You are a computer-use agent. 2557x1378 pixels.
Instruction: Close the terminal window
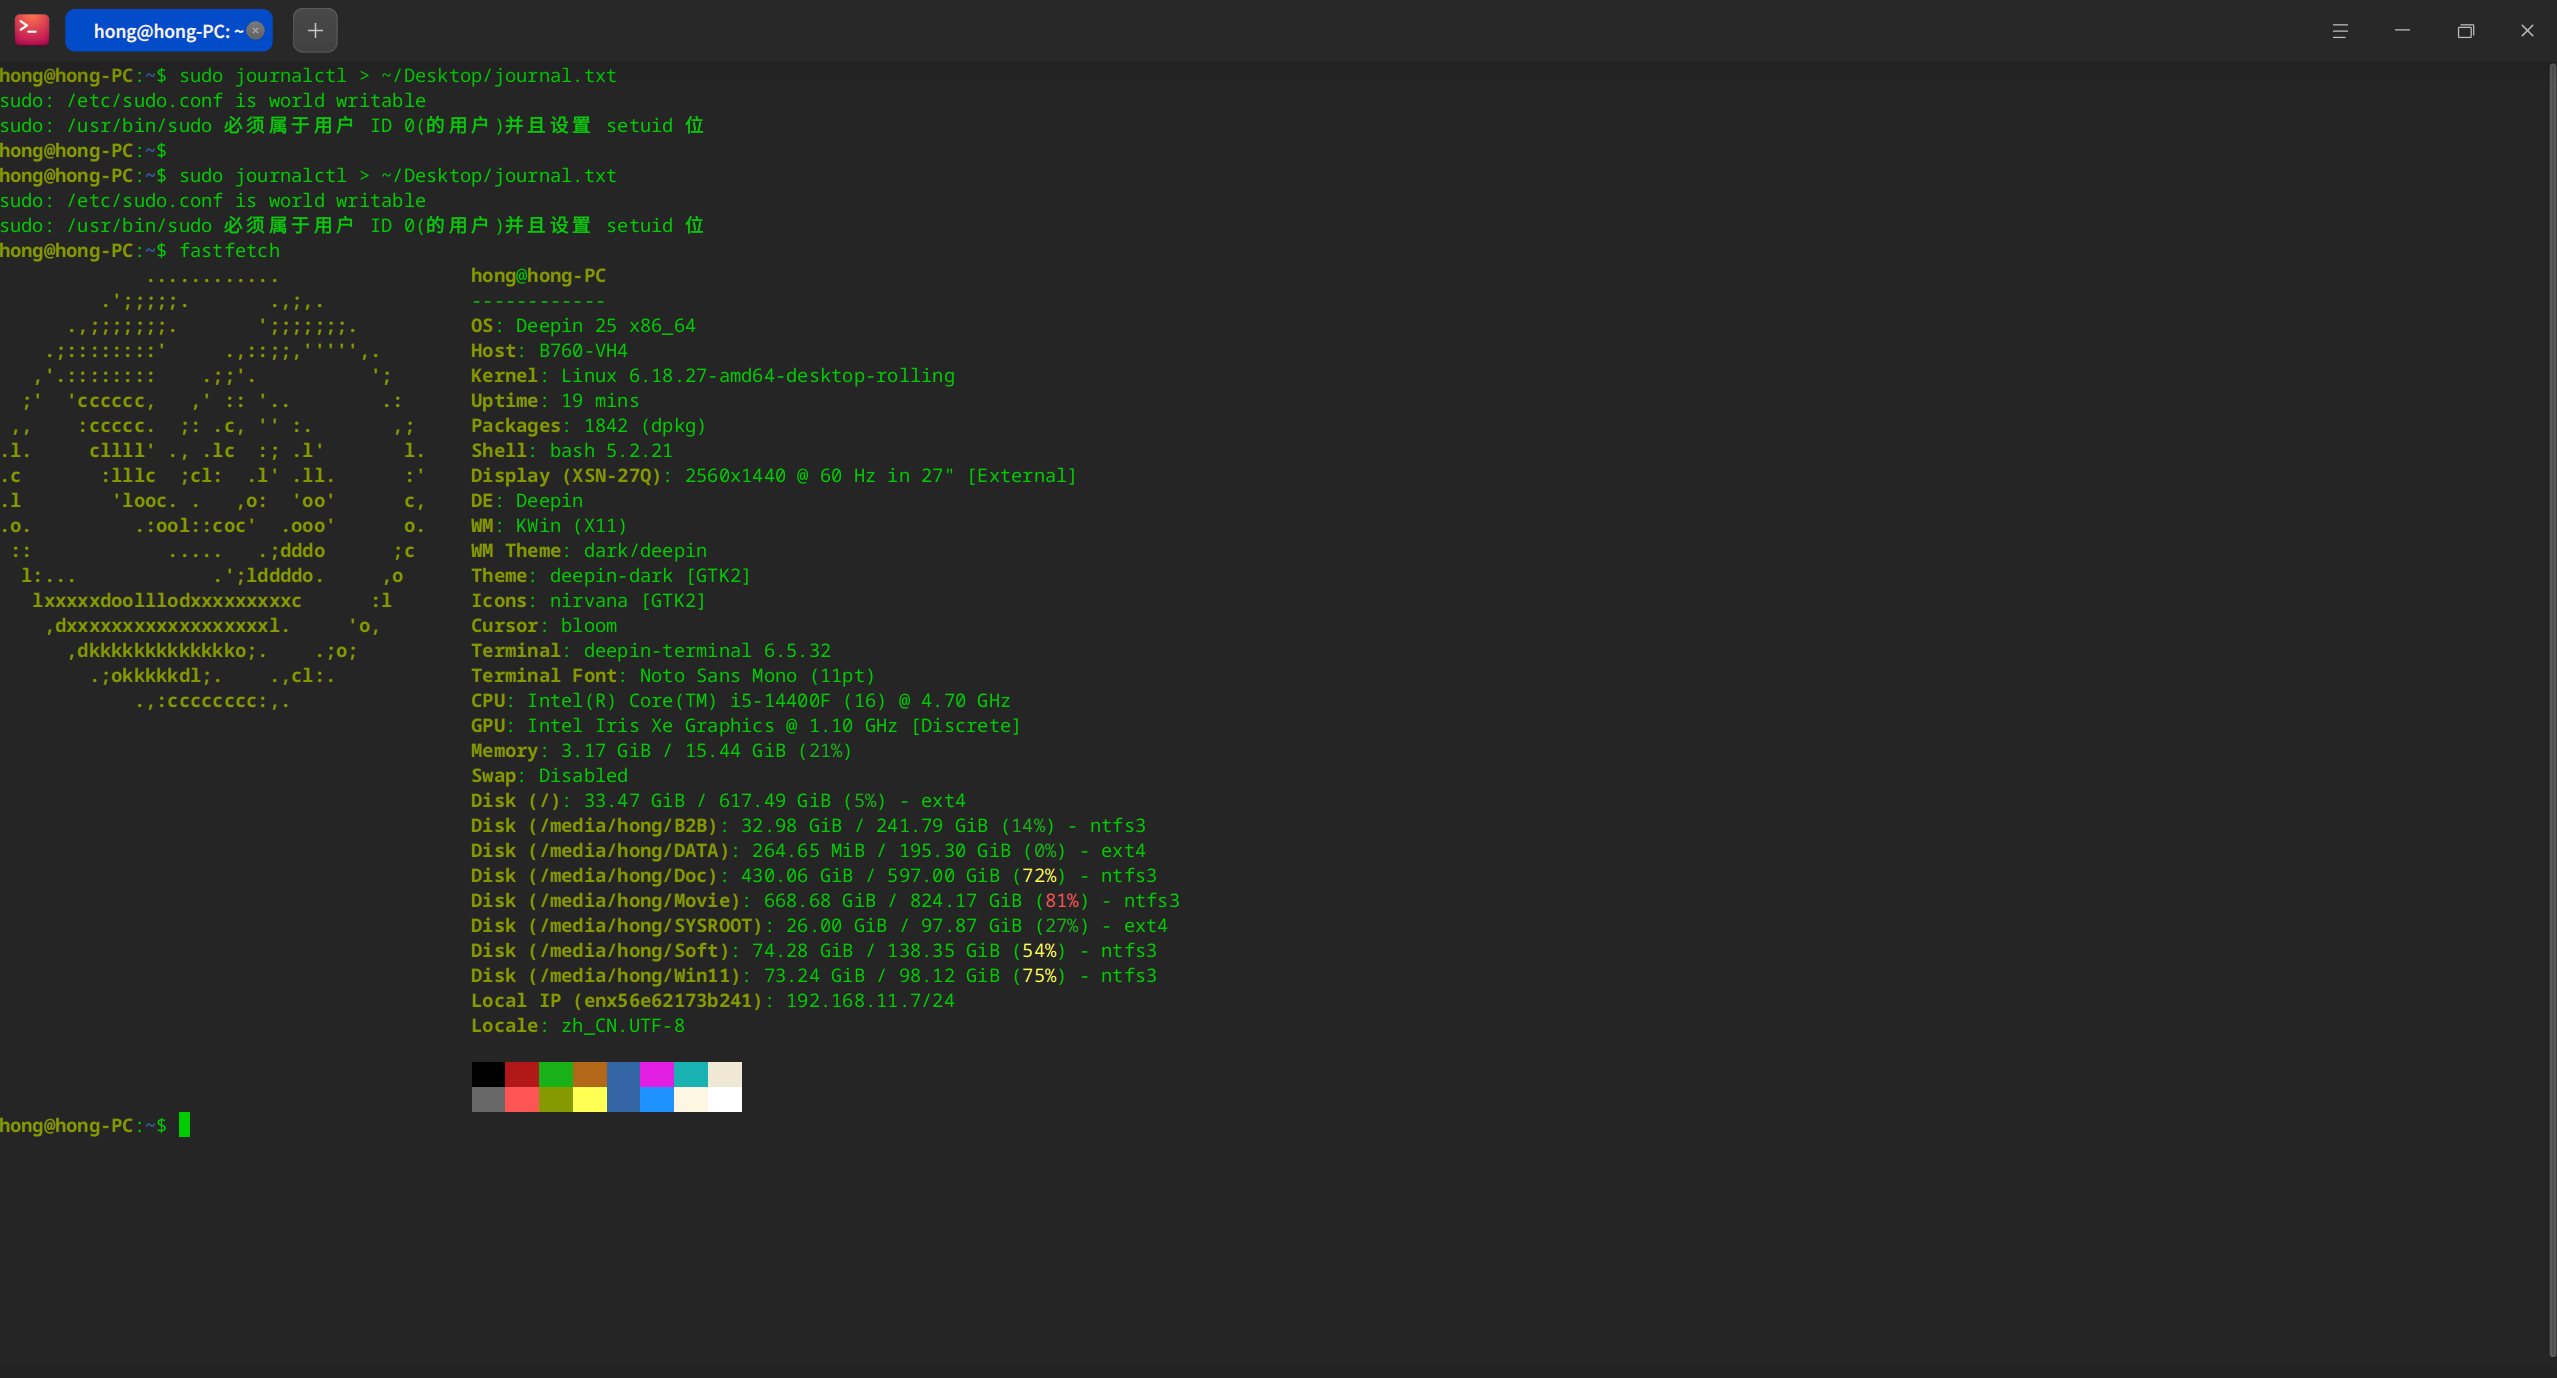[x=2527, y=31]
